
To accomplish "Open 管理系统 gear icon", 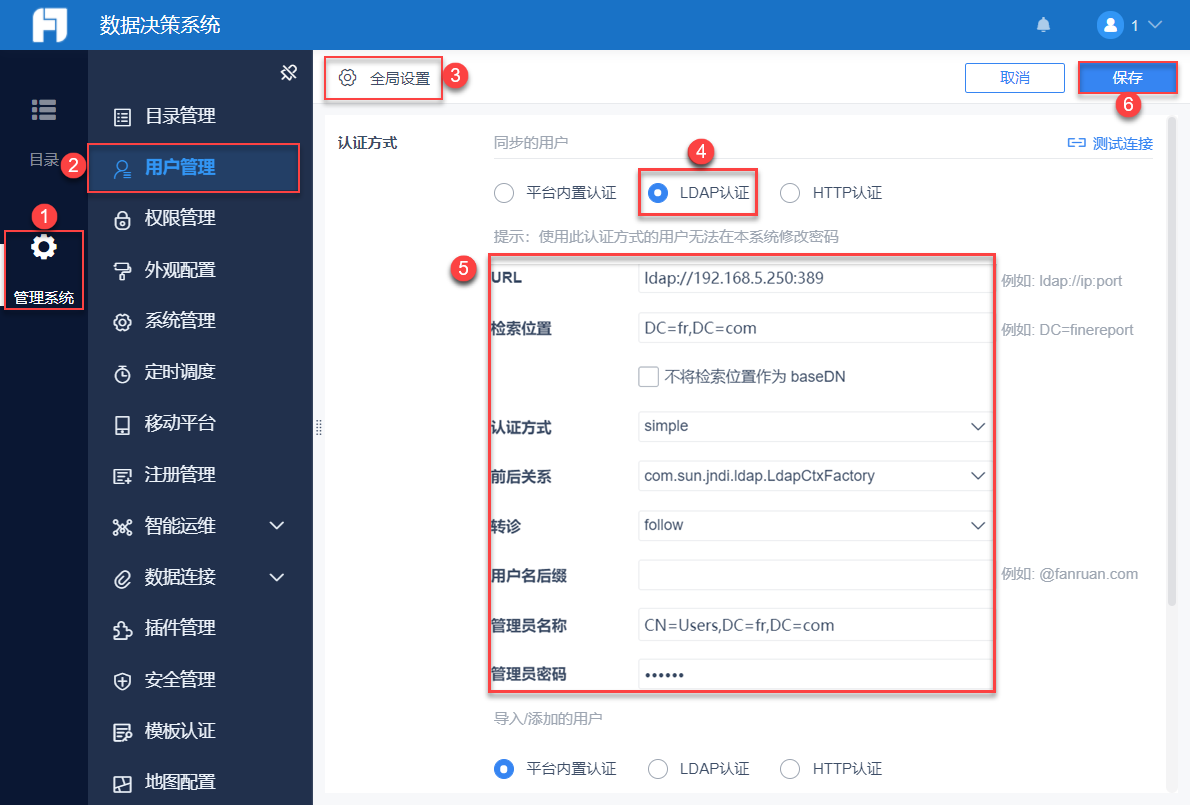I will point(44,247).
